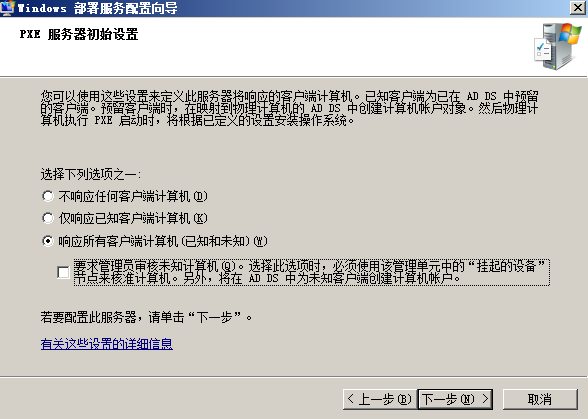Screen dimensions: 588x419
Task: Select the 不响应任何客户端计算机 radio button
Action: [x=48, y=196]
